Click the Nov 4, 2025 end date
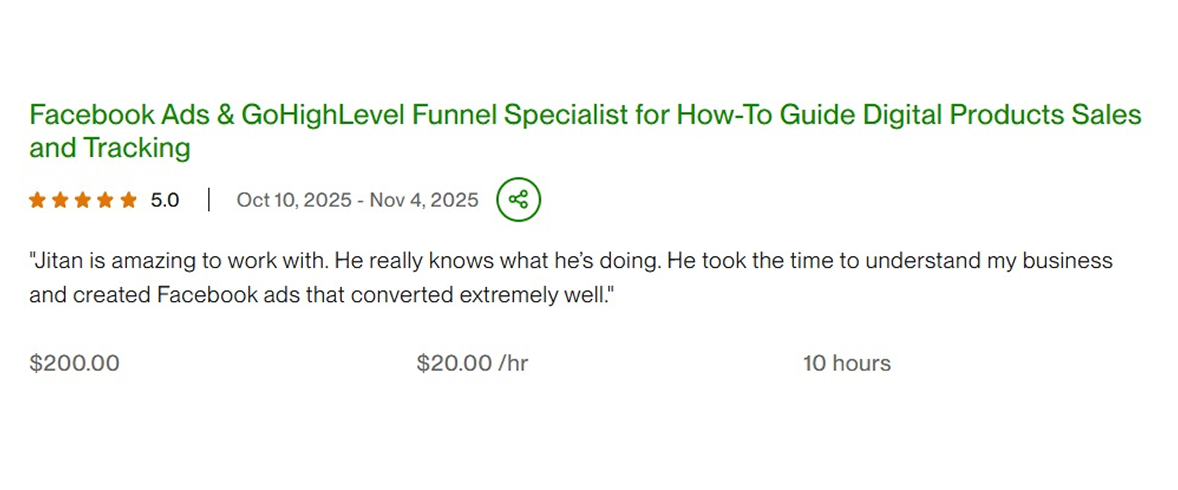This screenshot has width=1178, height=490. pyautogui.click(x=424, y=200)
